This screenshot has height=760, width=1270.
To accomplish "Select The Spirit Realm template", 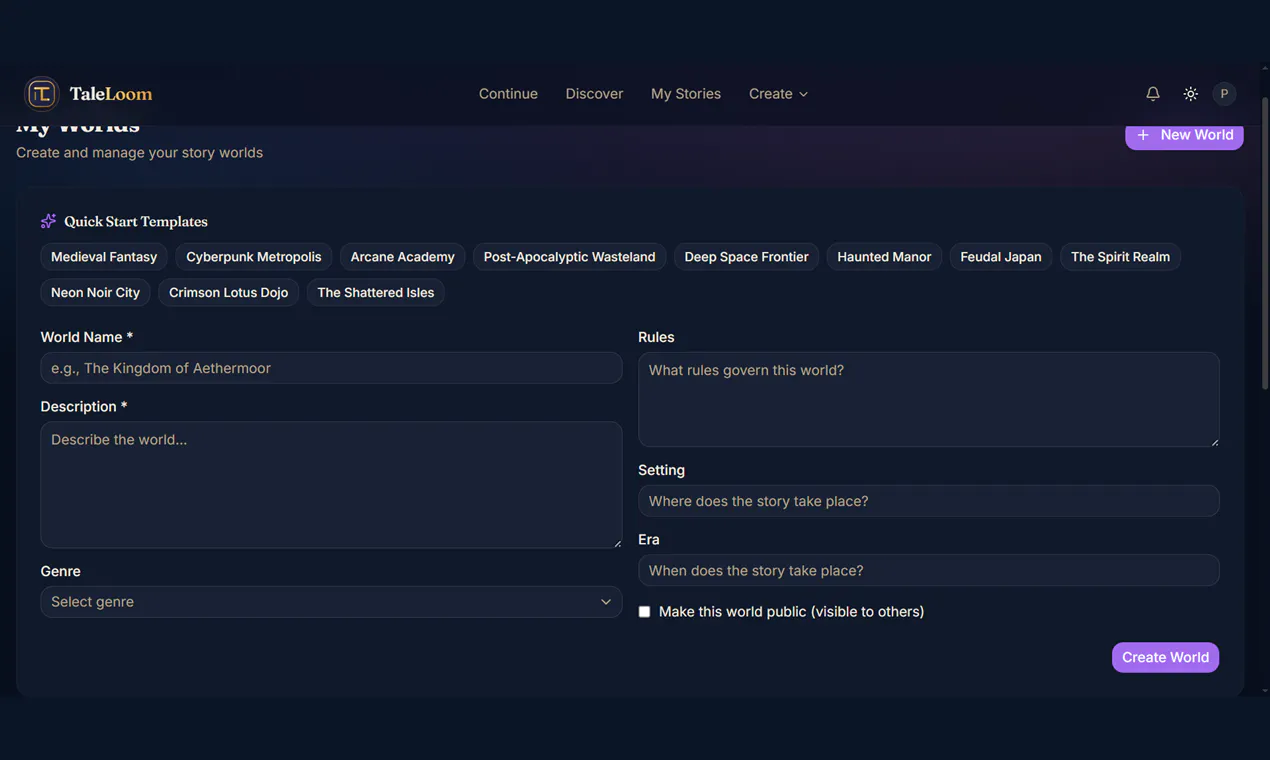I will tap(1120, 257).
